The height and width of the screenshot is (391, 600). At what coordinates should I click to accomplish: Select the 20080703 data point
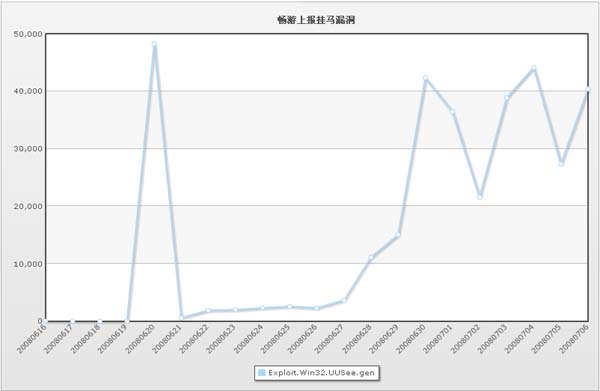point(507,98)
